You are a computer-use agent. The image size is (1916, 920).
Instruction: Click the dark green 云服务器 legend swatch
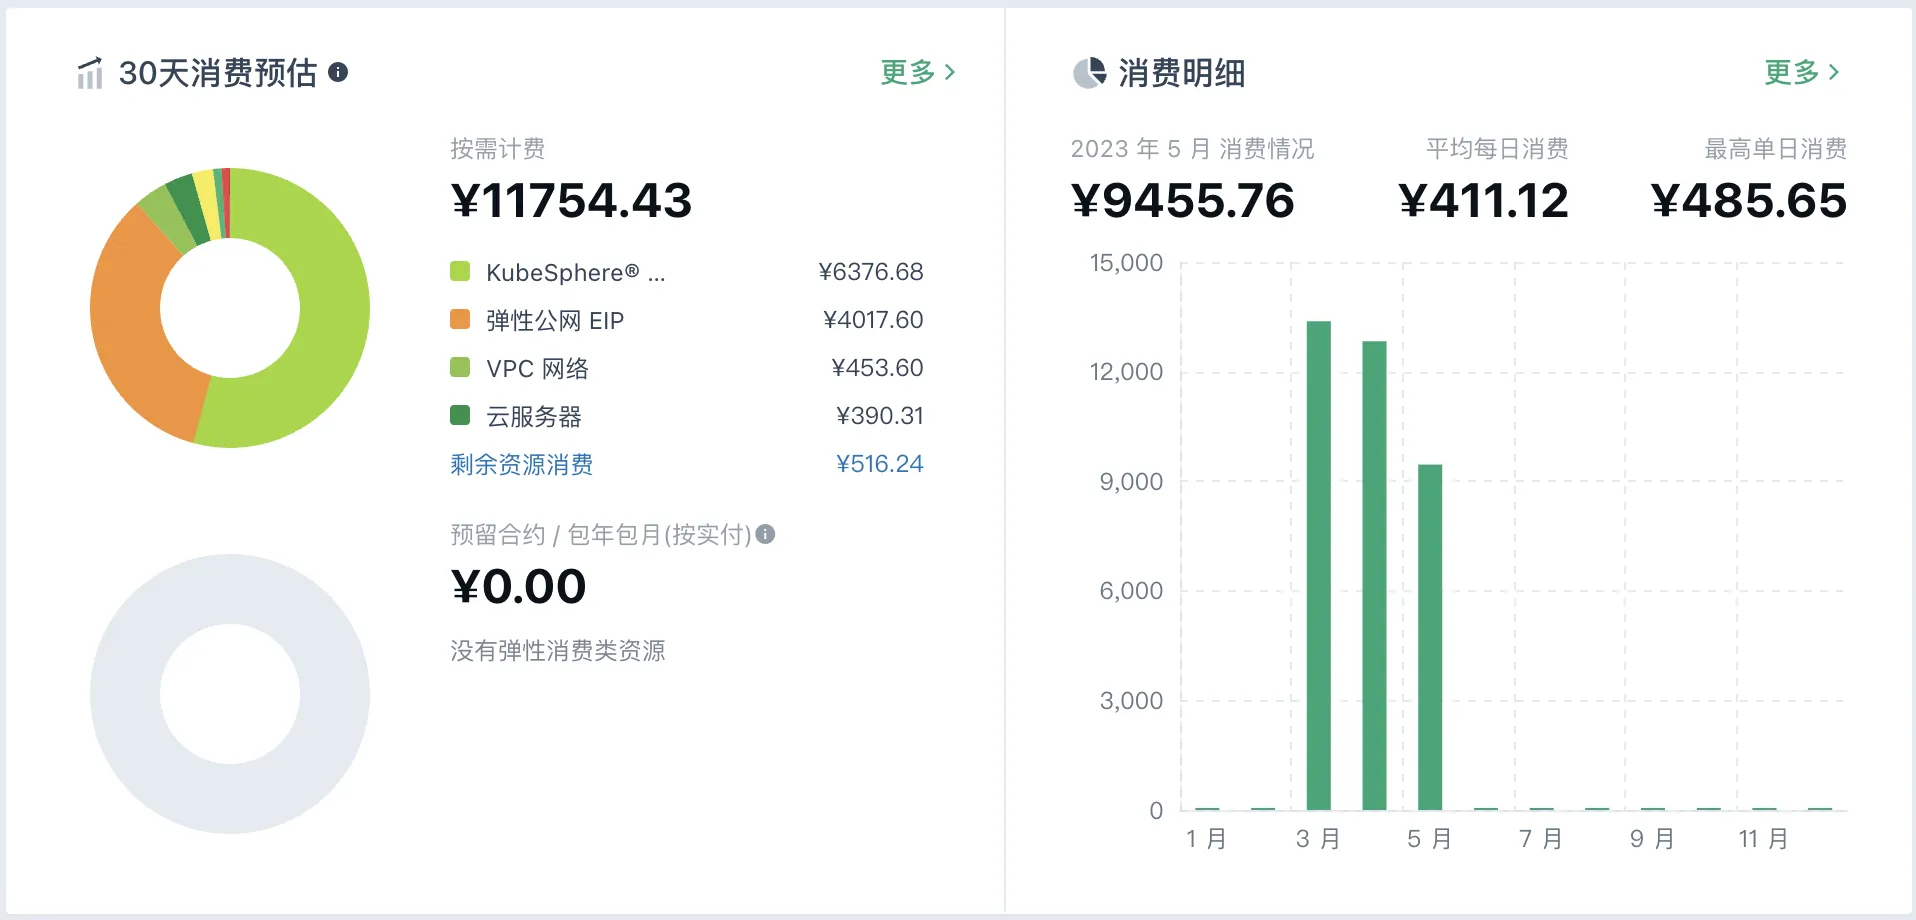pos(460,415)
